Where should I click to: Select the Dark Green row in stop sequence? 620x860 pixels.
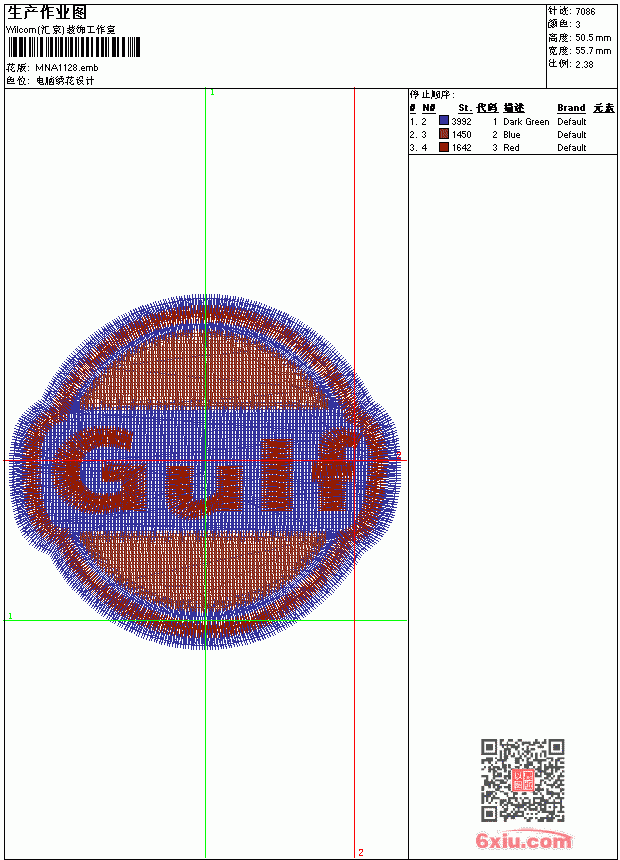point(512,121)
